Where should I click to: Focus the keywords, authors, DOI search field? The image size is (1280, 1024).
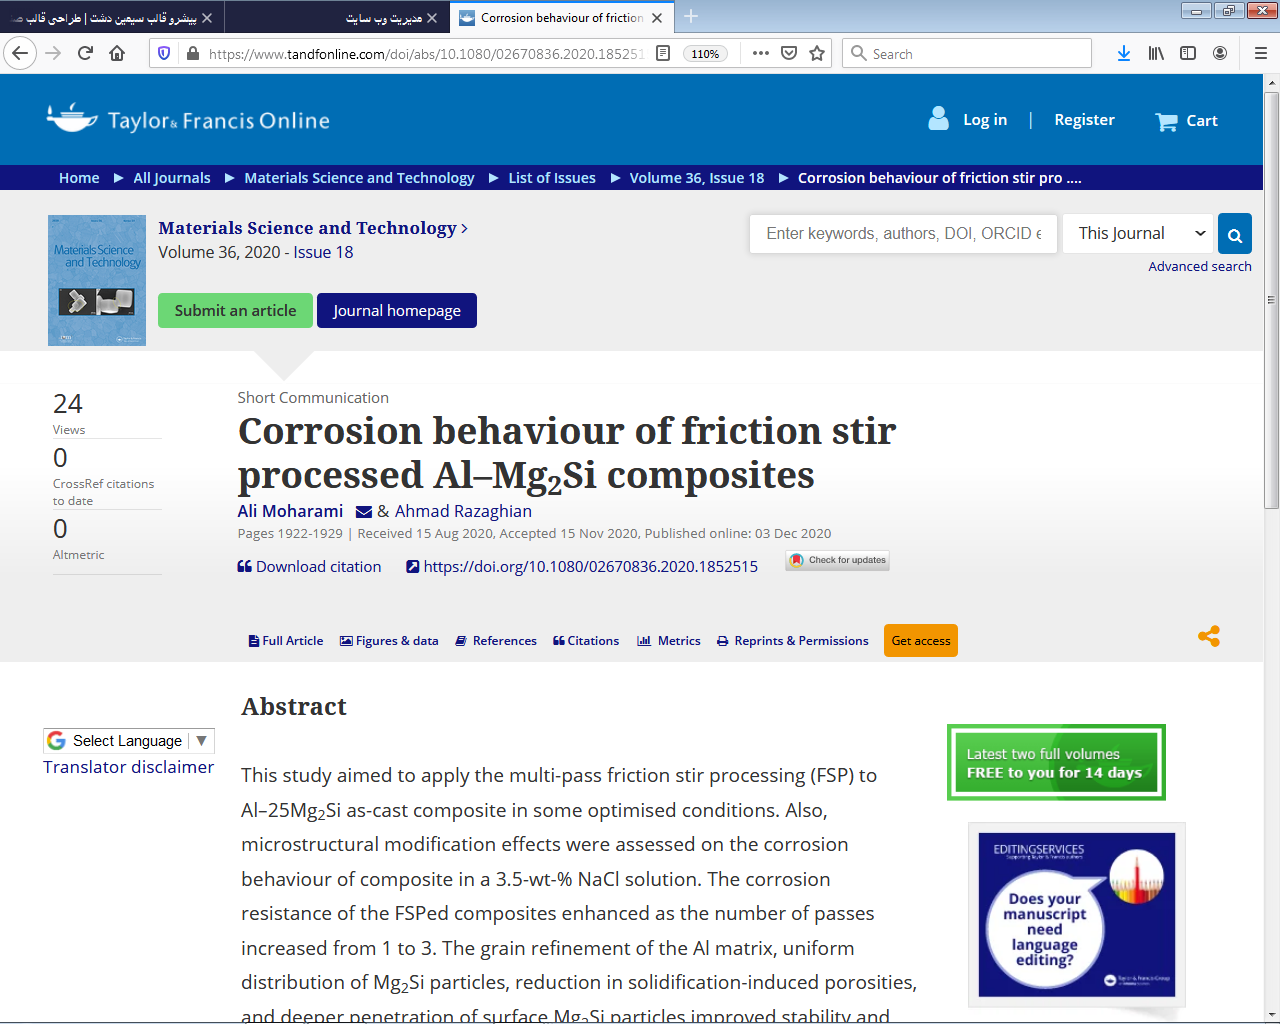pos(903,234)
